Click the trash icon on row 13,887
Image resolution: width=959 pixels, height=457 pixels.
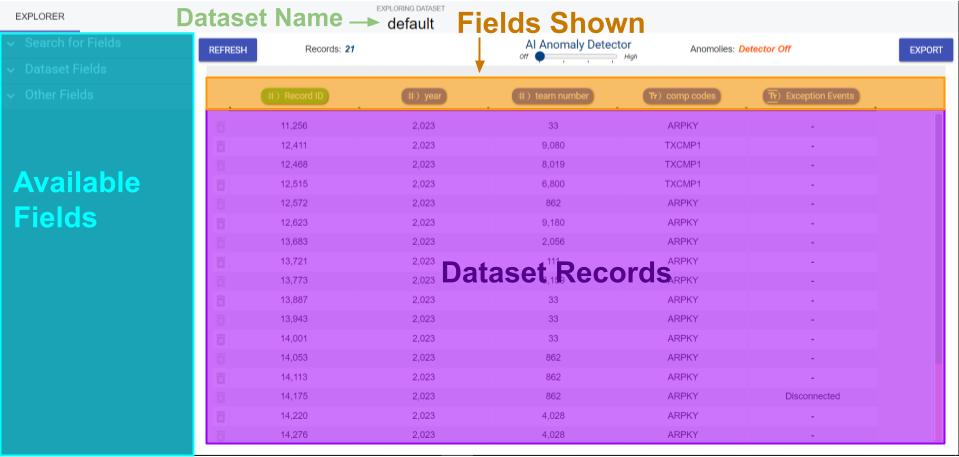(221, 300)
